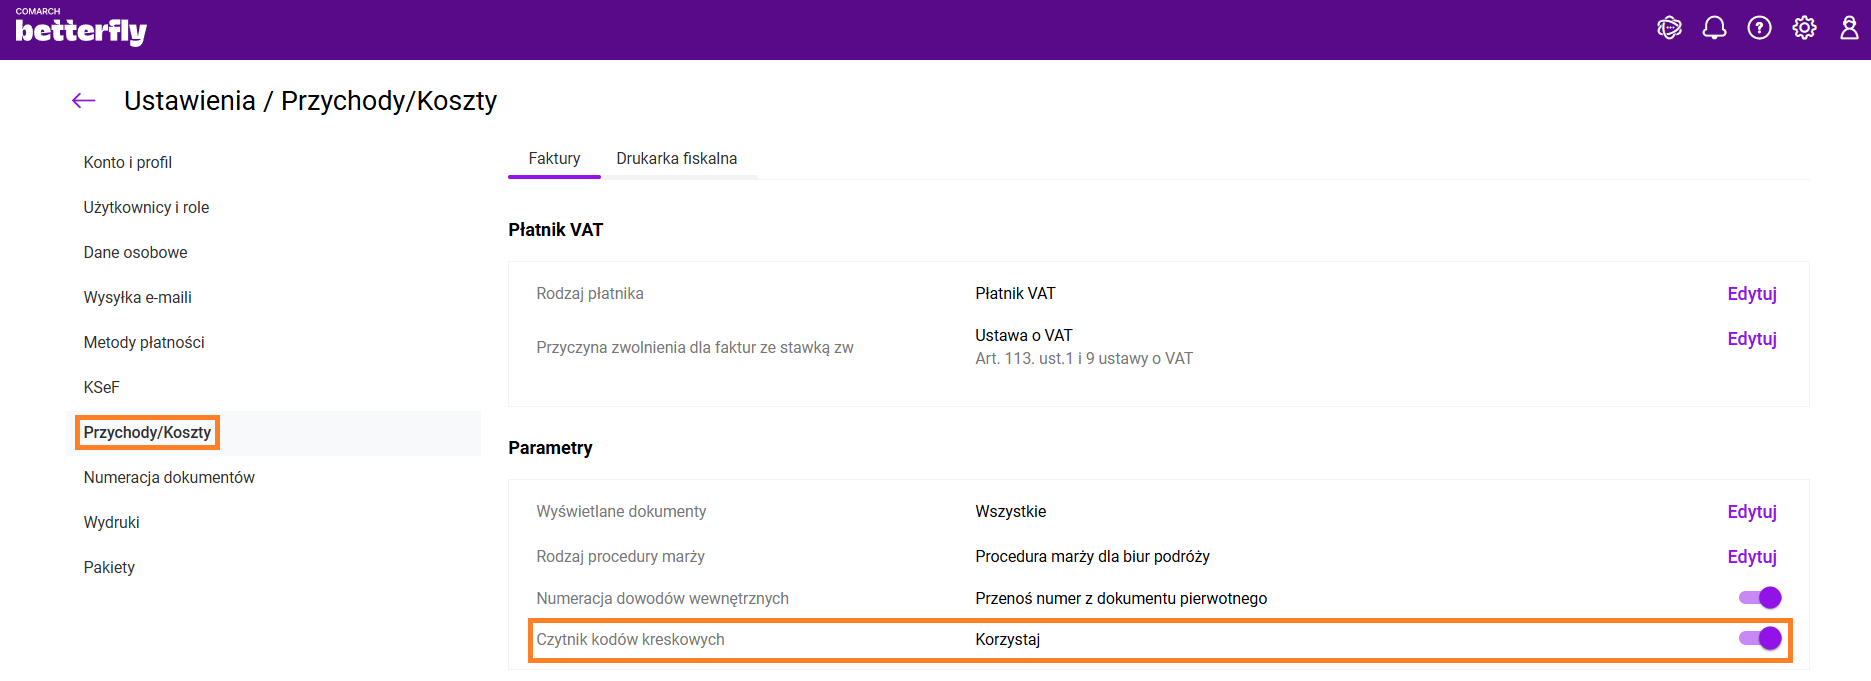Image resolution: width=1871 pixels, height=681 pixels.
Task: Click the Comarch Betterfly logo
Action: coord(80,29)
